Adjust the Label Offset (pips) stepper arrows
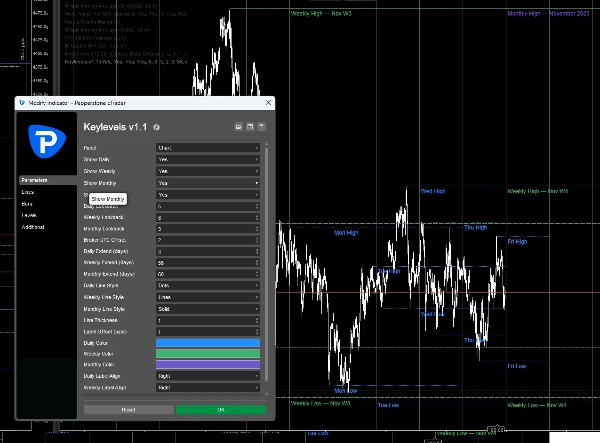600x443 pixels. pos(257,332)
